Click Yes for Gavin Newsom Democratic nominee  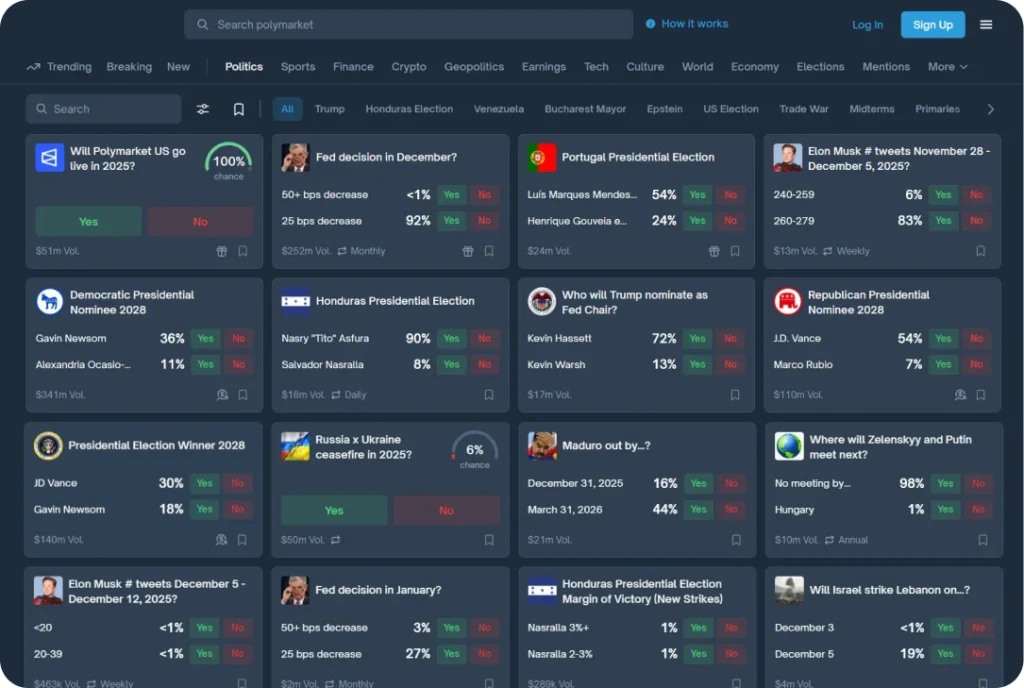click(206, 338)
